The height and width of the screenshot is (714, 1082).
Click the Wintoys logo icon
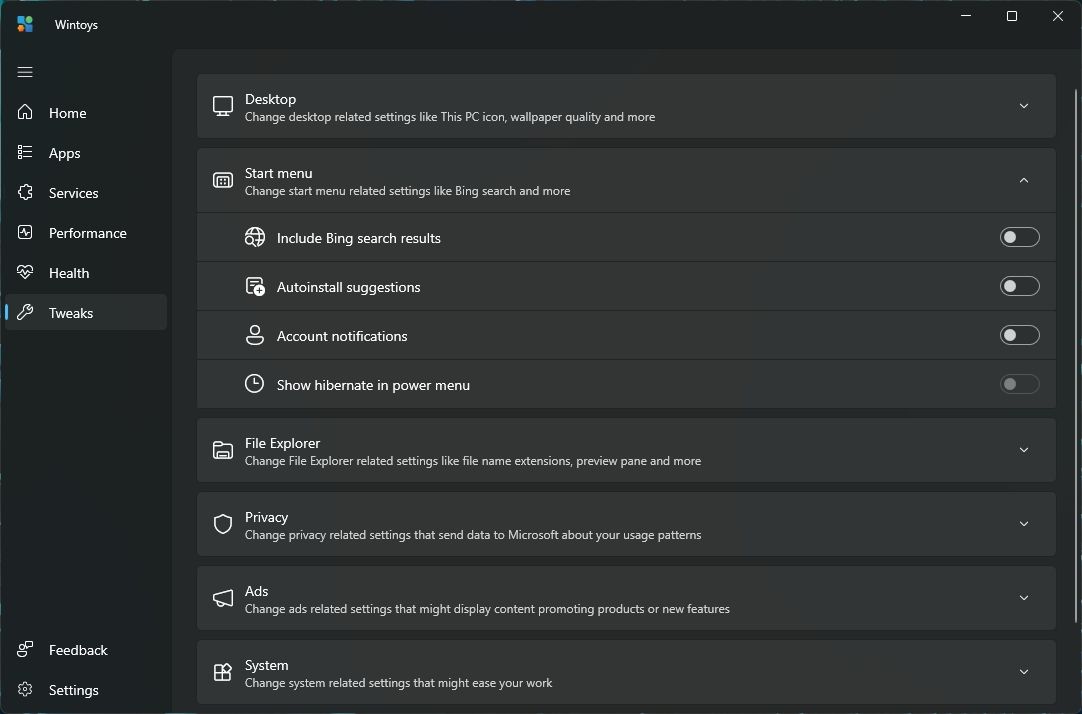point(24,23)
